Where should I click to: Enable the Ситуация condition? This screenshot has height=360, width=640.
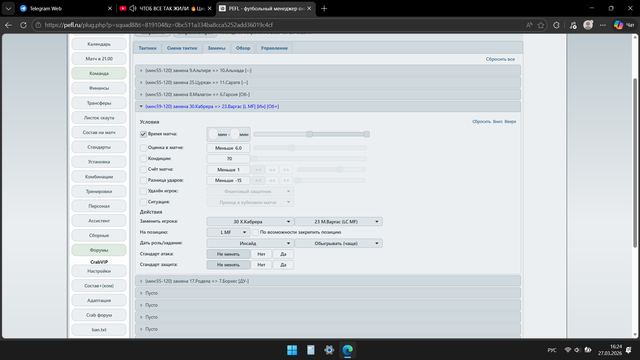point(143,202)
